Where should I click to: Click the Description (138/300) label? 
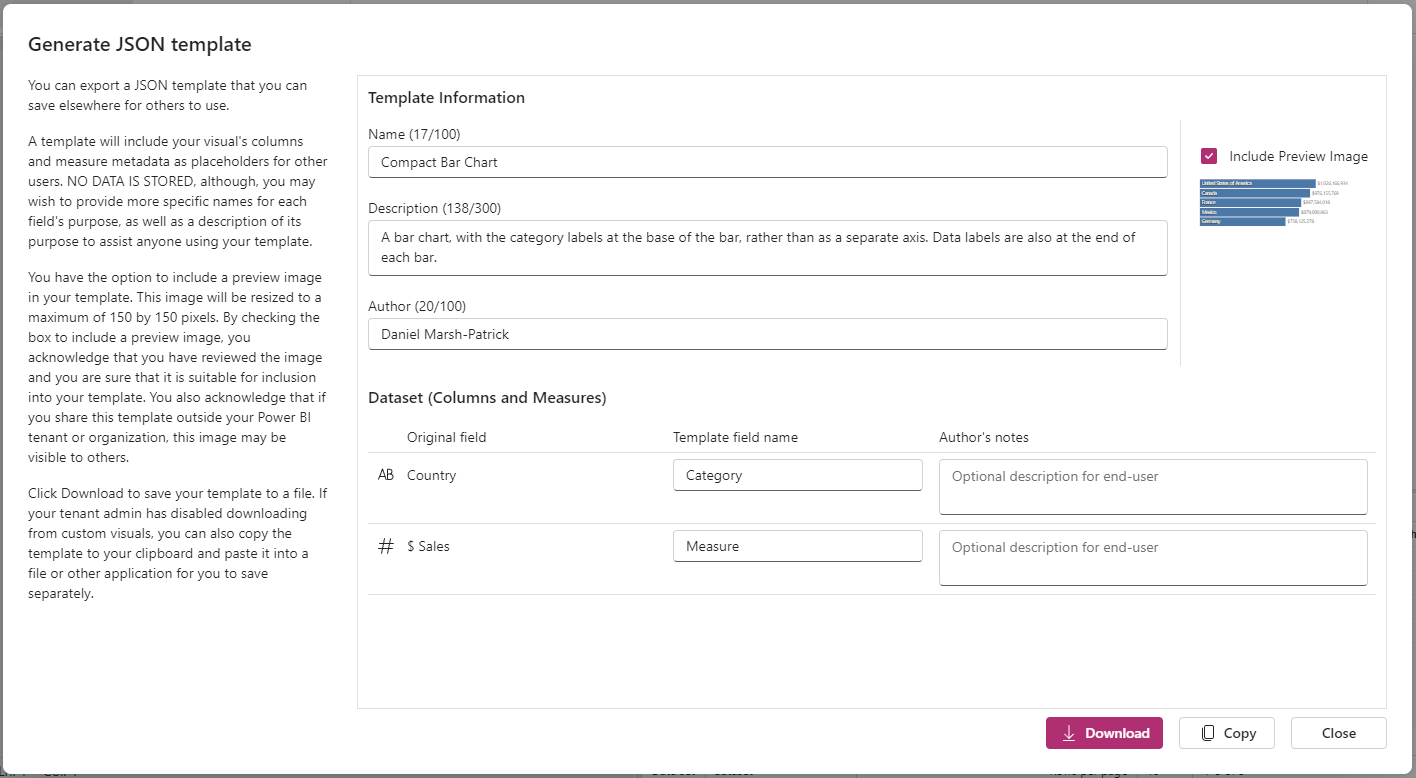(x=434, y=208)
